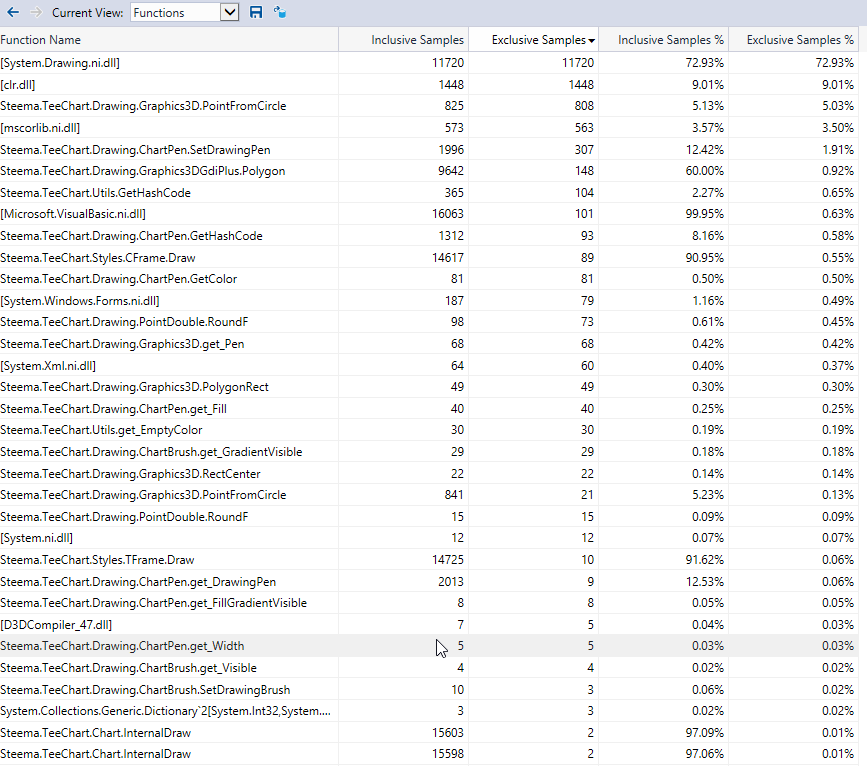This screenshot has width=867, height=766.
Task: Select the Graphics3D.RectCenter function row
Action: pos(429,474)
